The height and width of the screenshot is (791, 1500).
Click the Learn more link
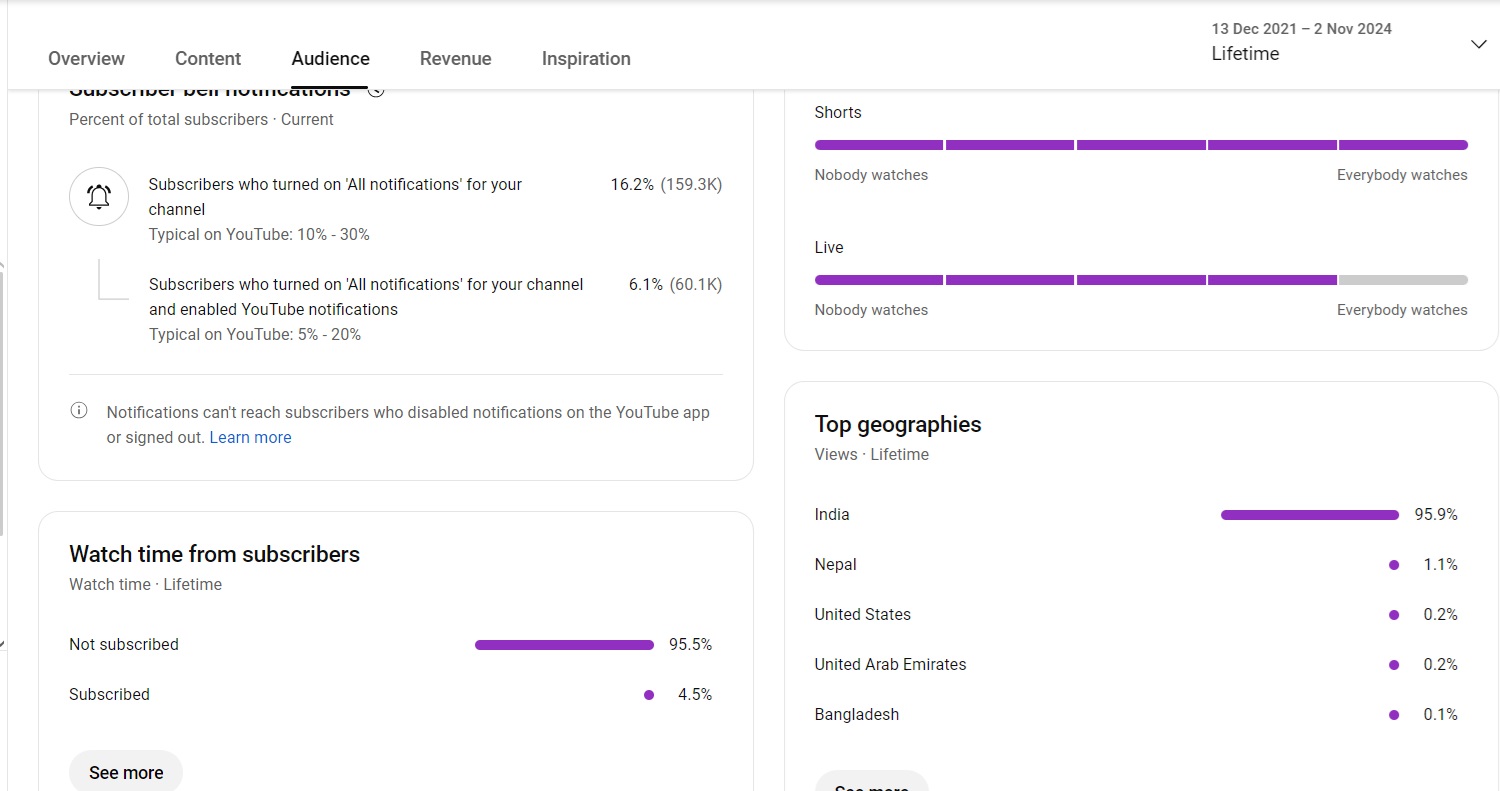click(x=250, y=437)
